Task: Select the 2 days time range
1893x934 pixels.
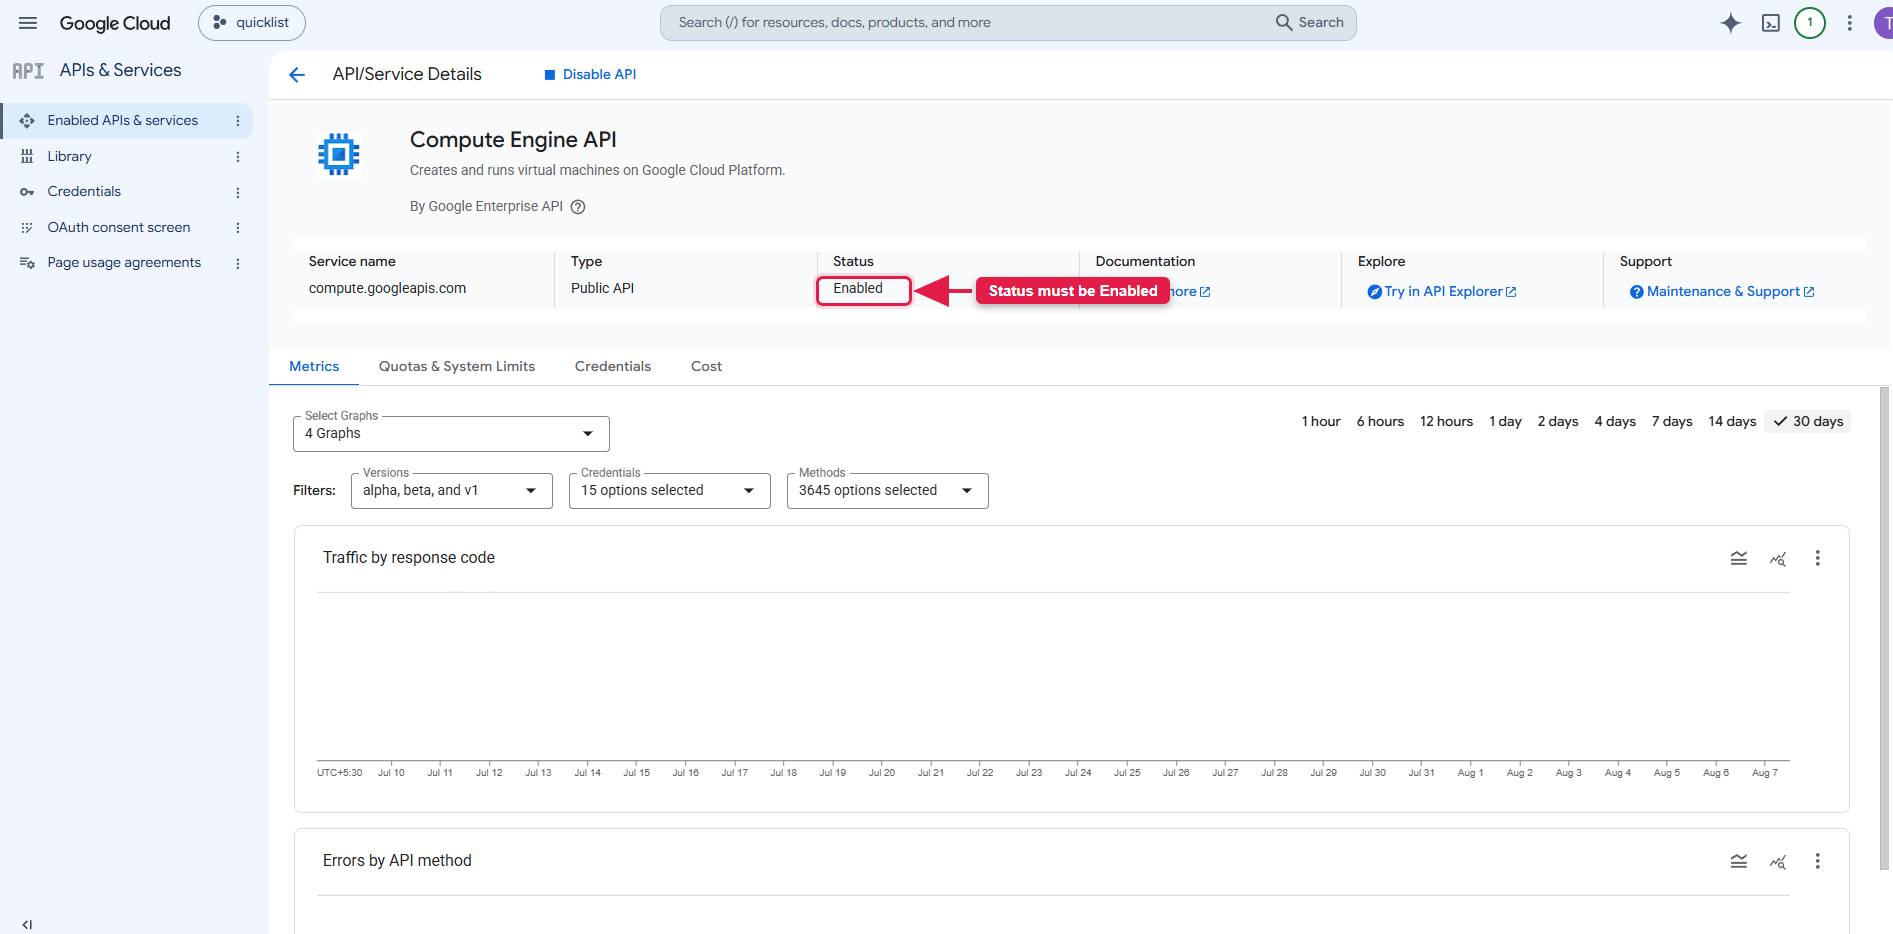Action: coord(1558,422)
